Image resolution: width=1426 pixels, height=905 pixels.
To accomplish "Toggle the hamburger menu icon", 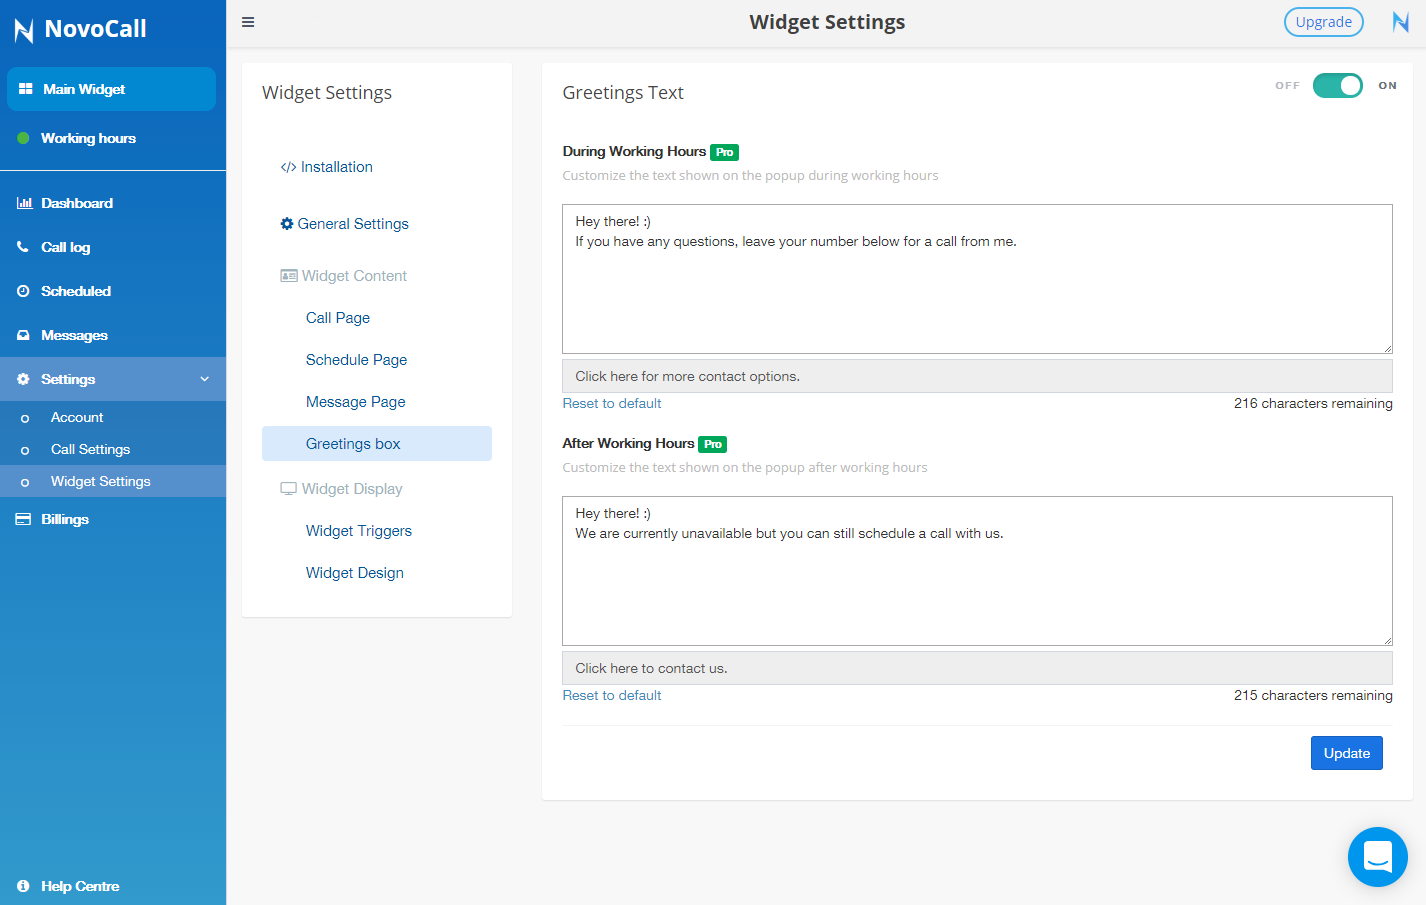I will [248, 22].
